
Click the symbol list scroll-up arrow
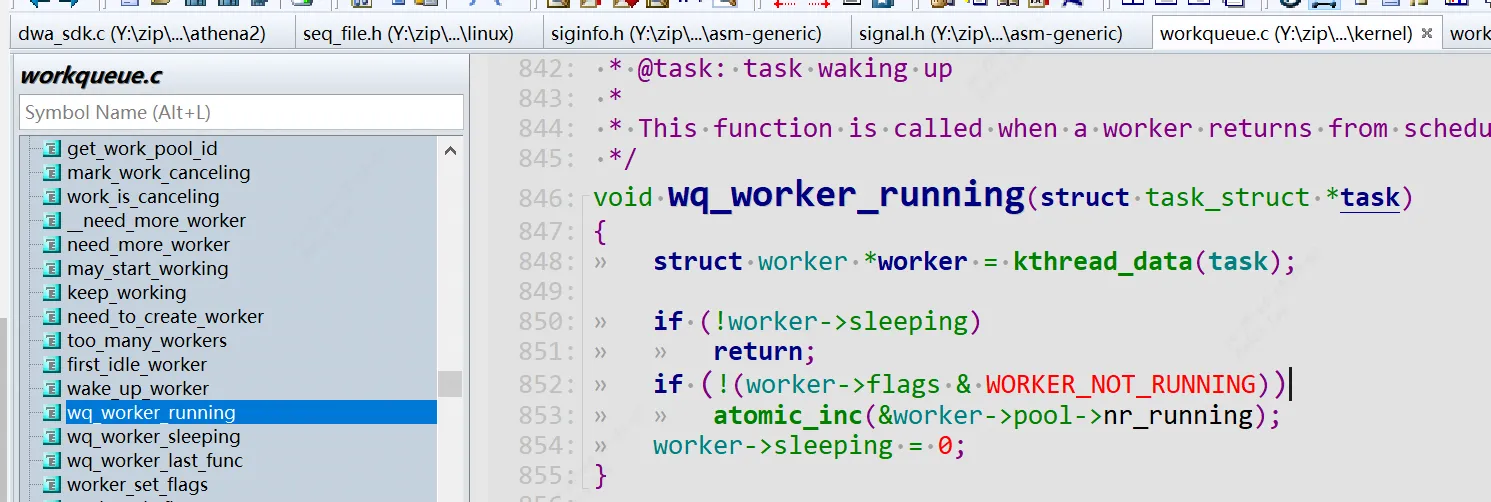click(x=450, y=151)
